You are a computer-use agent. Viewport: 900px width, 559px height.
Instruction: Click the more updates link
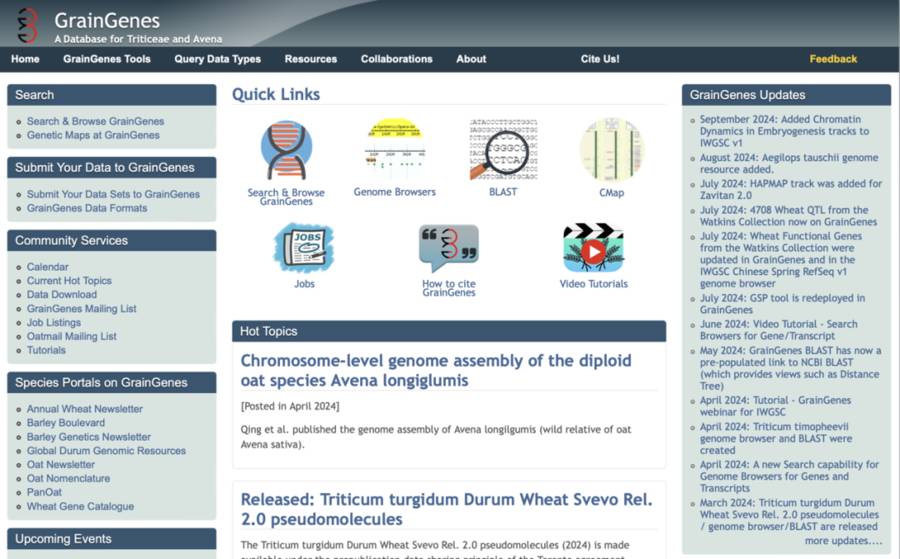843,541
